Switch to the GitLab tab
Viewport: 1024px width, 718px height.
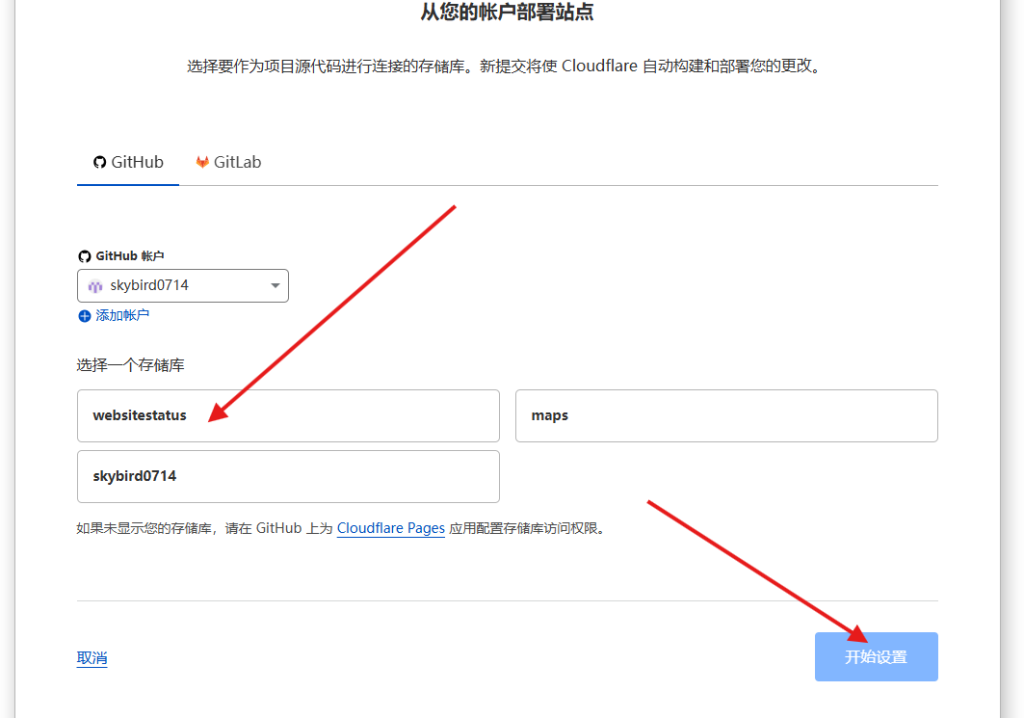click(x=229, y=162)
